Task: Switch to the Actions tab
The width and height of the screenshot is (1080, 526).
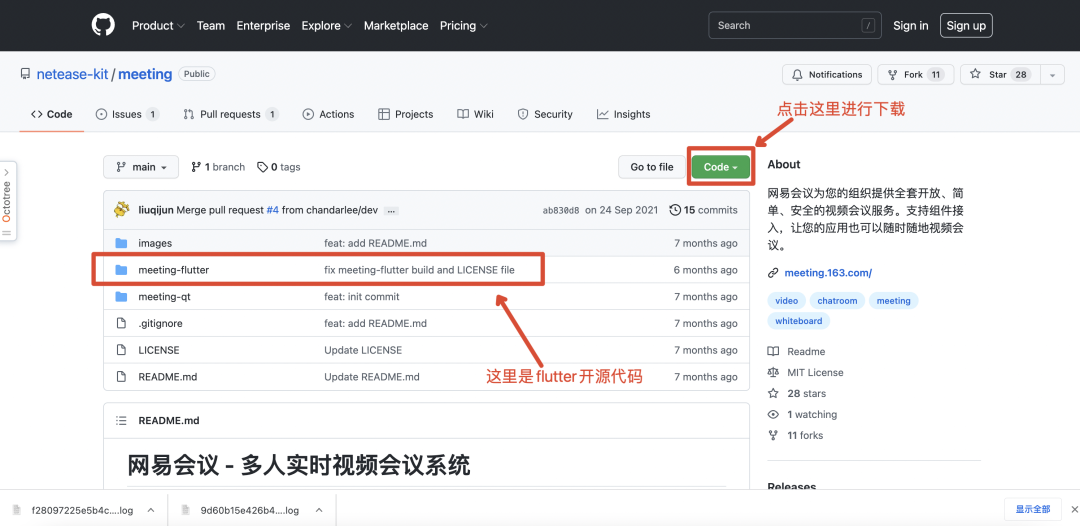Action: tap(329, 114)
